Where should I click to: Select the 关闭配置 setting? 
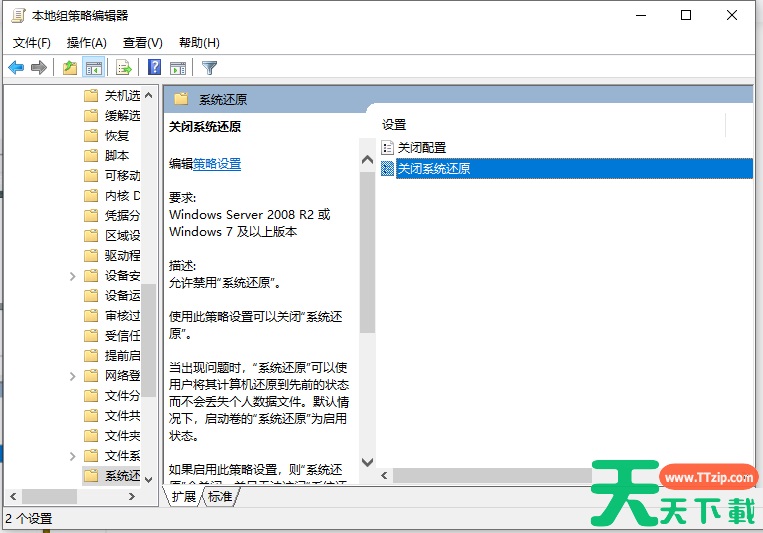pyautogui.click(x=422, y=147)
